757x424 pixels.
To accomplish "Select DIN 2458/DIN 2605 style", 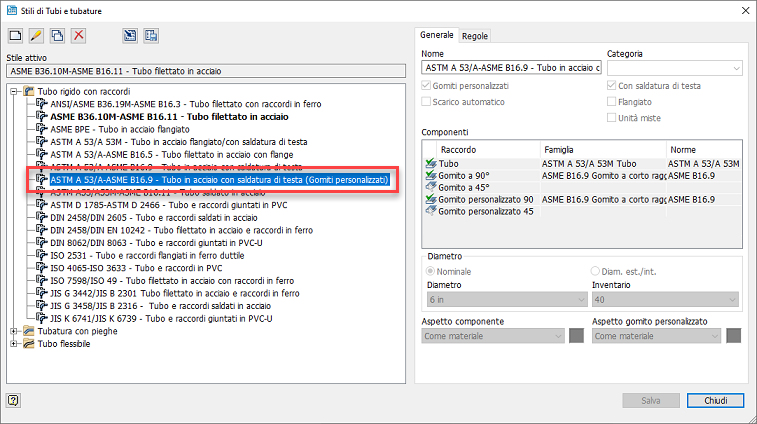I will 154,217.
